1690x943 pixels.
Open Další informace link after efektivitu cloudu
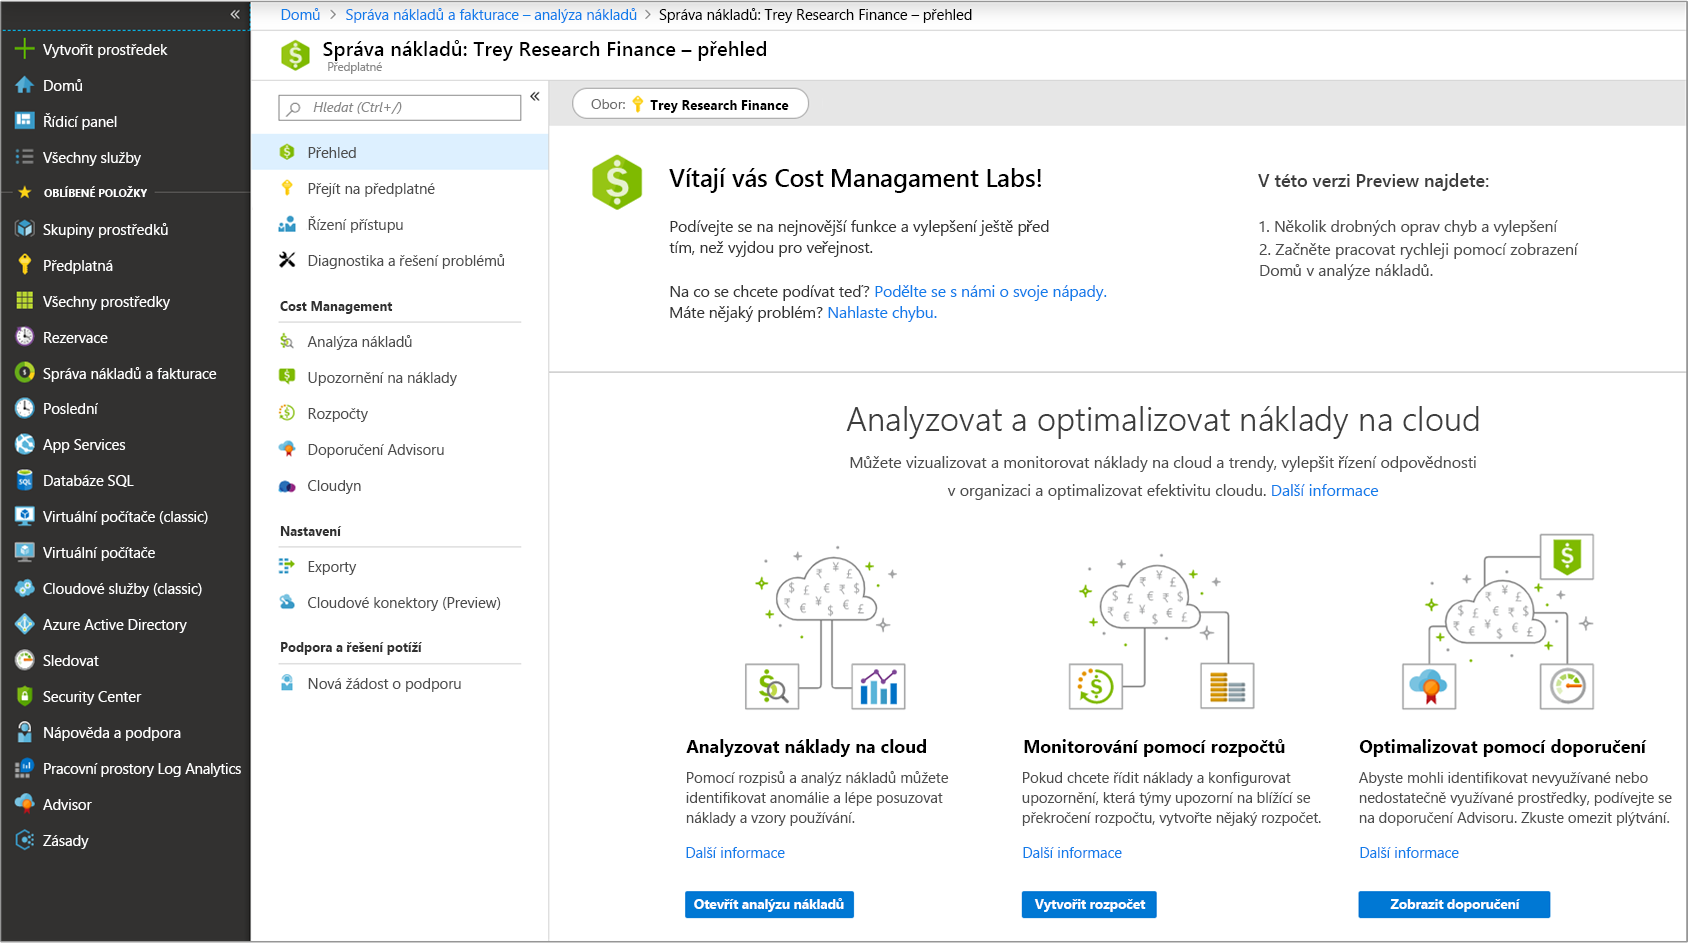tap(1324, 490)
